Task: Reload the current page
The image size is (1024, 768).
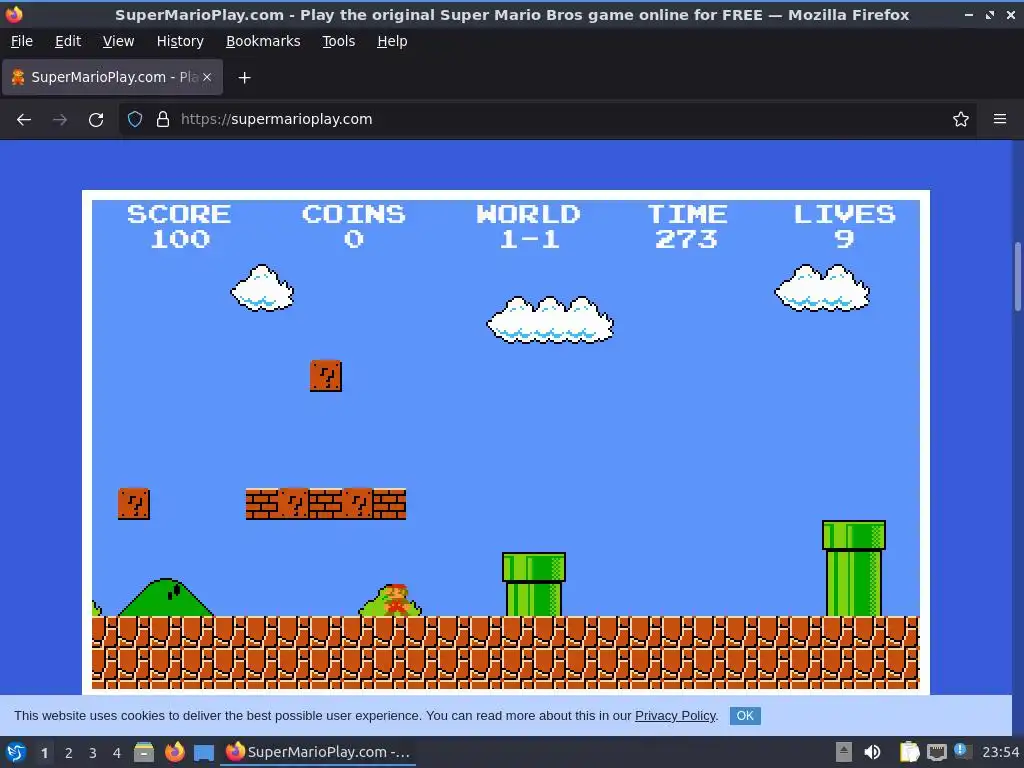Action: click(x=96, y=120)
